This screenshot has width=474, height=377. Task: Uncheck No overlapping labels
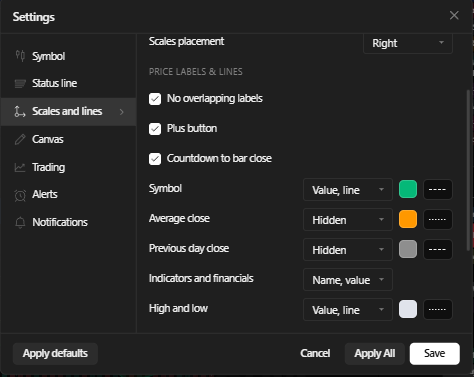point(155,99)
